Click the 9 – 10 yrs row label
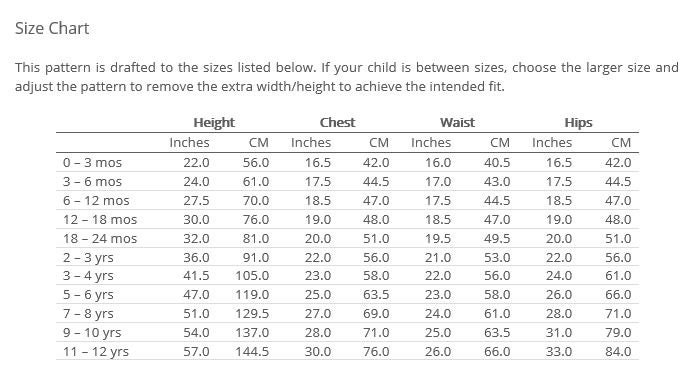 click(92, 333)
